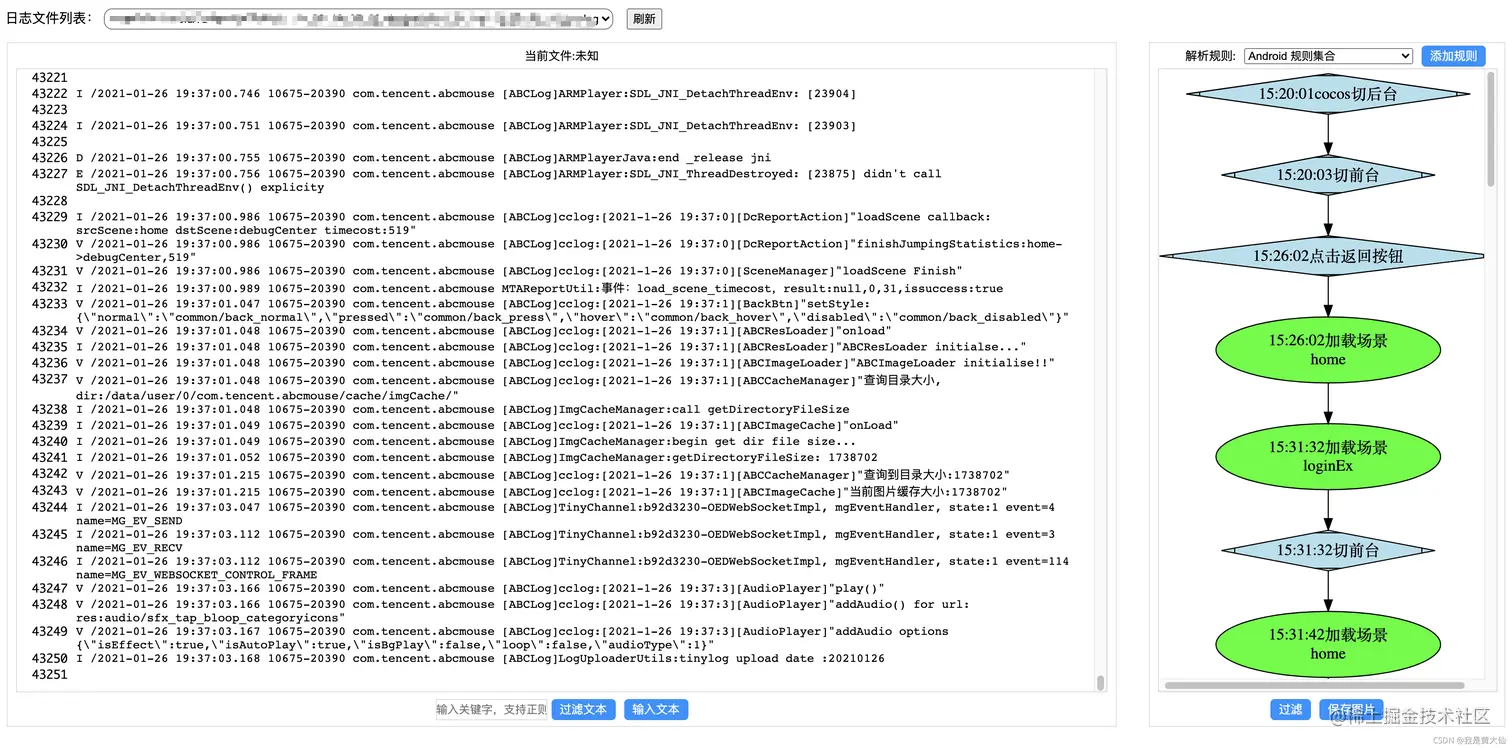Click log line 43242 查询到目录大小:1738702
This screenshot has height=748, width=1512.
coord(543,475)
